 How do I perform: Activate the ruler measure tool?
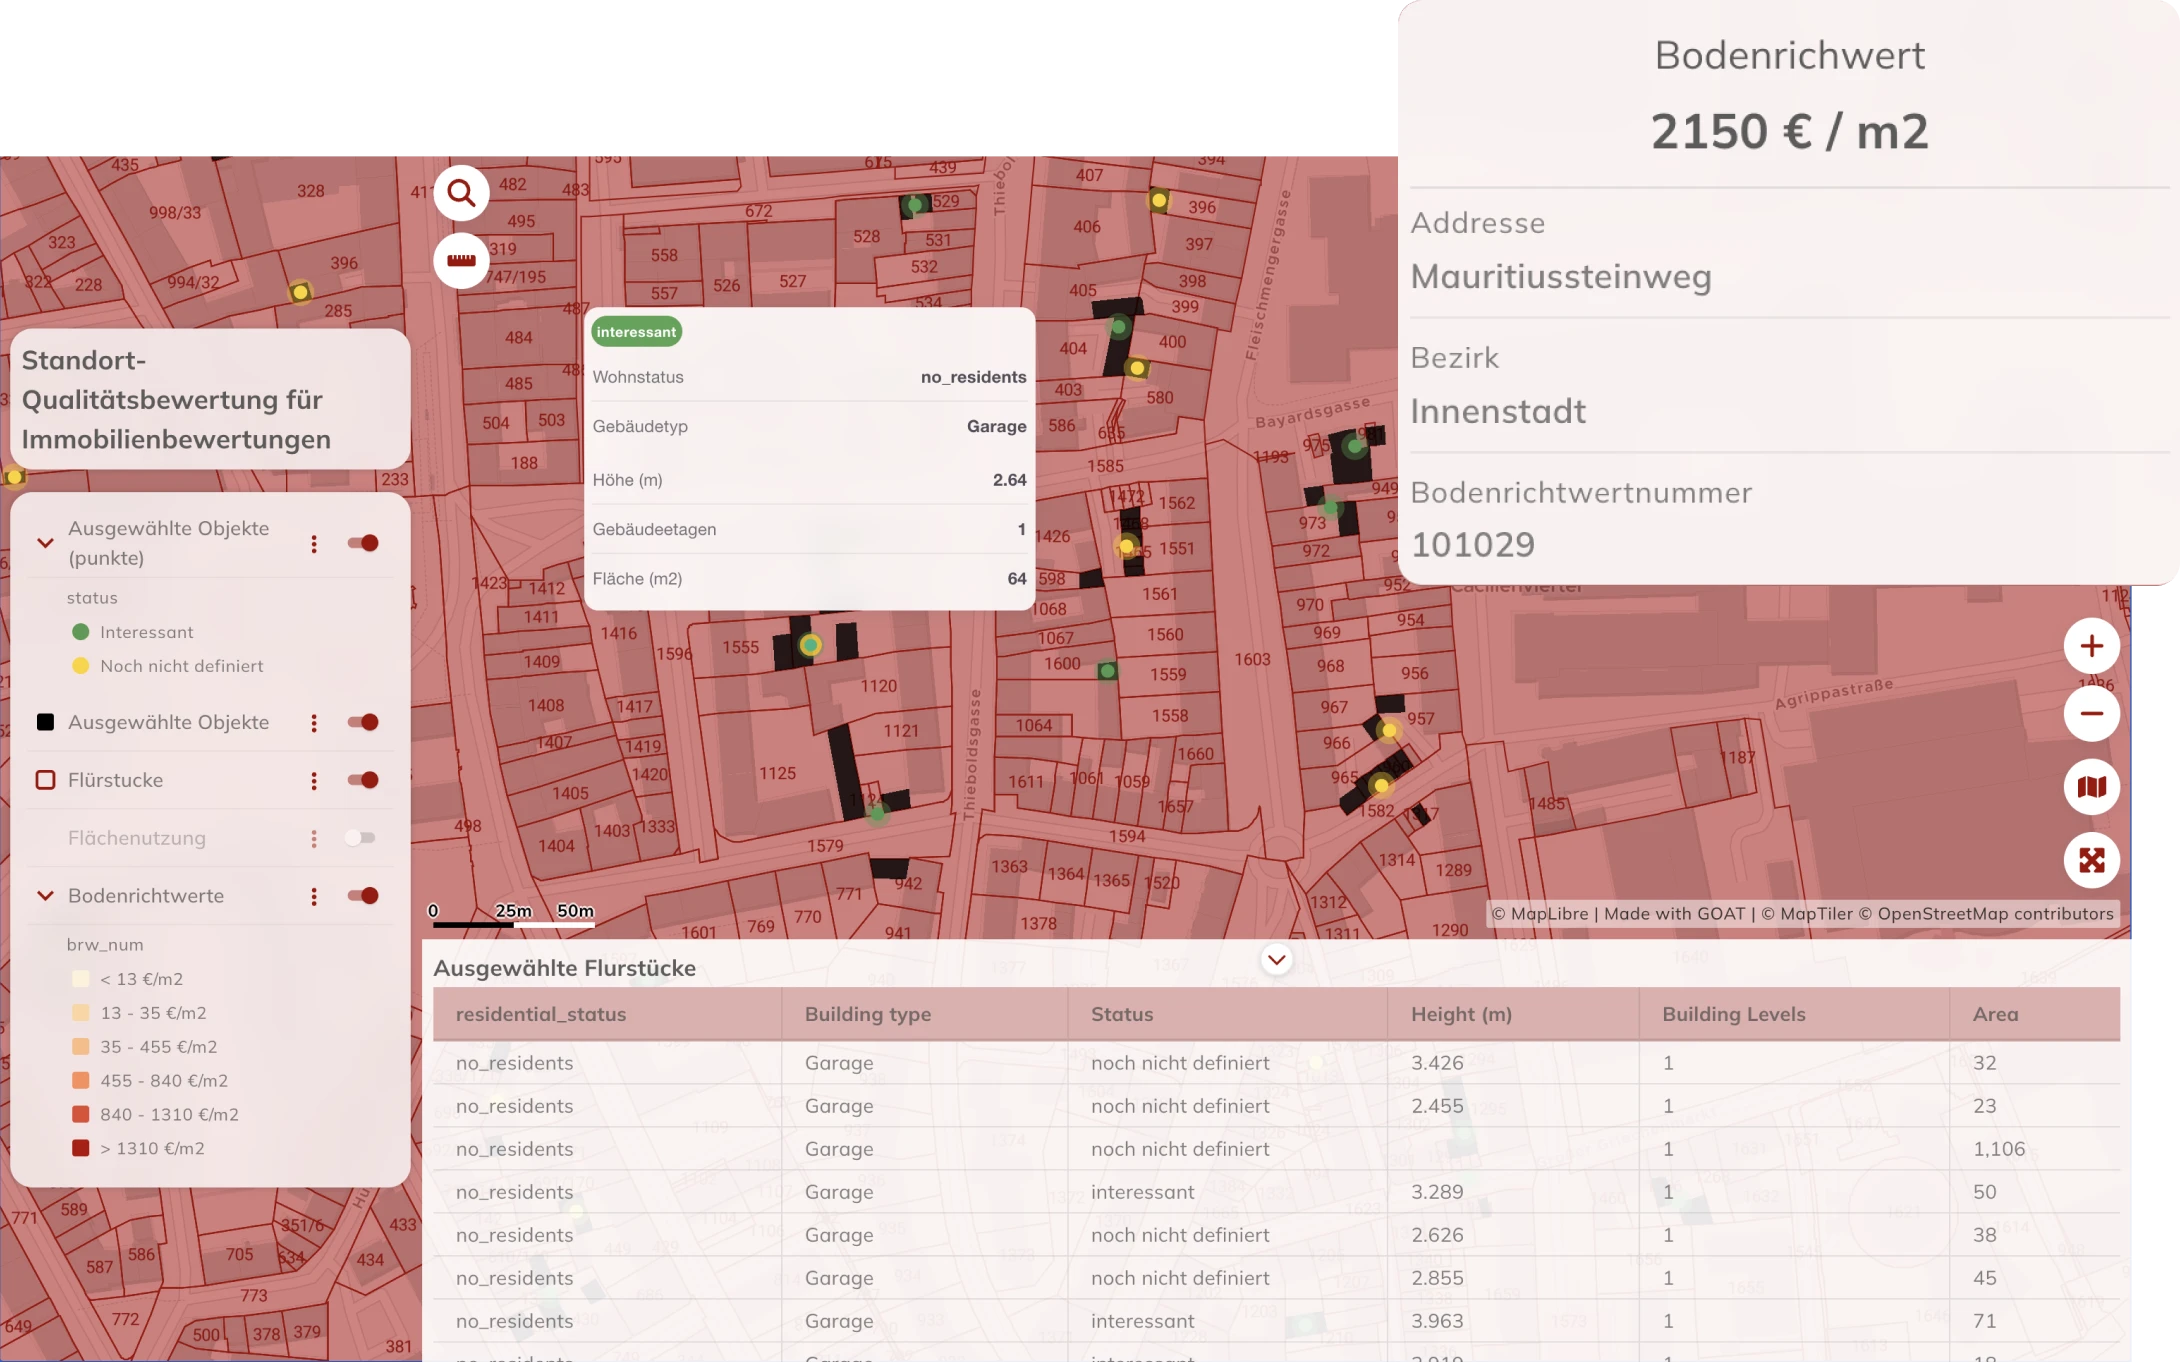pyautogui.click(x=461, y=260)
